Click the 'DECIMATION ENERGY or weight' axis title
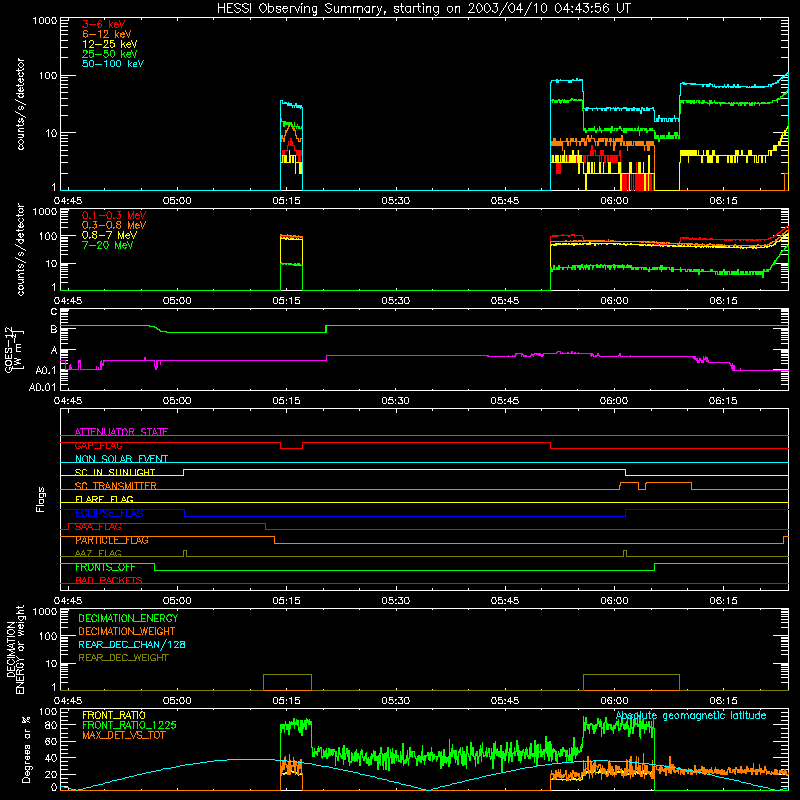 [15, 649]
